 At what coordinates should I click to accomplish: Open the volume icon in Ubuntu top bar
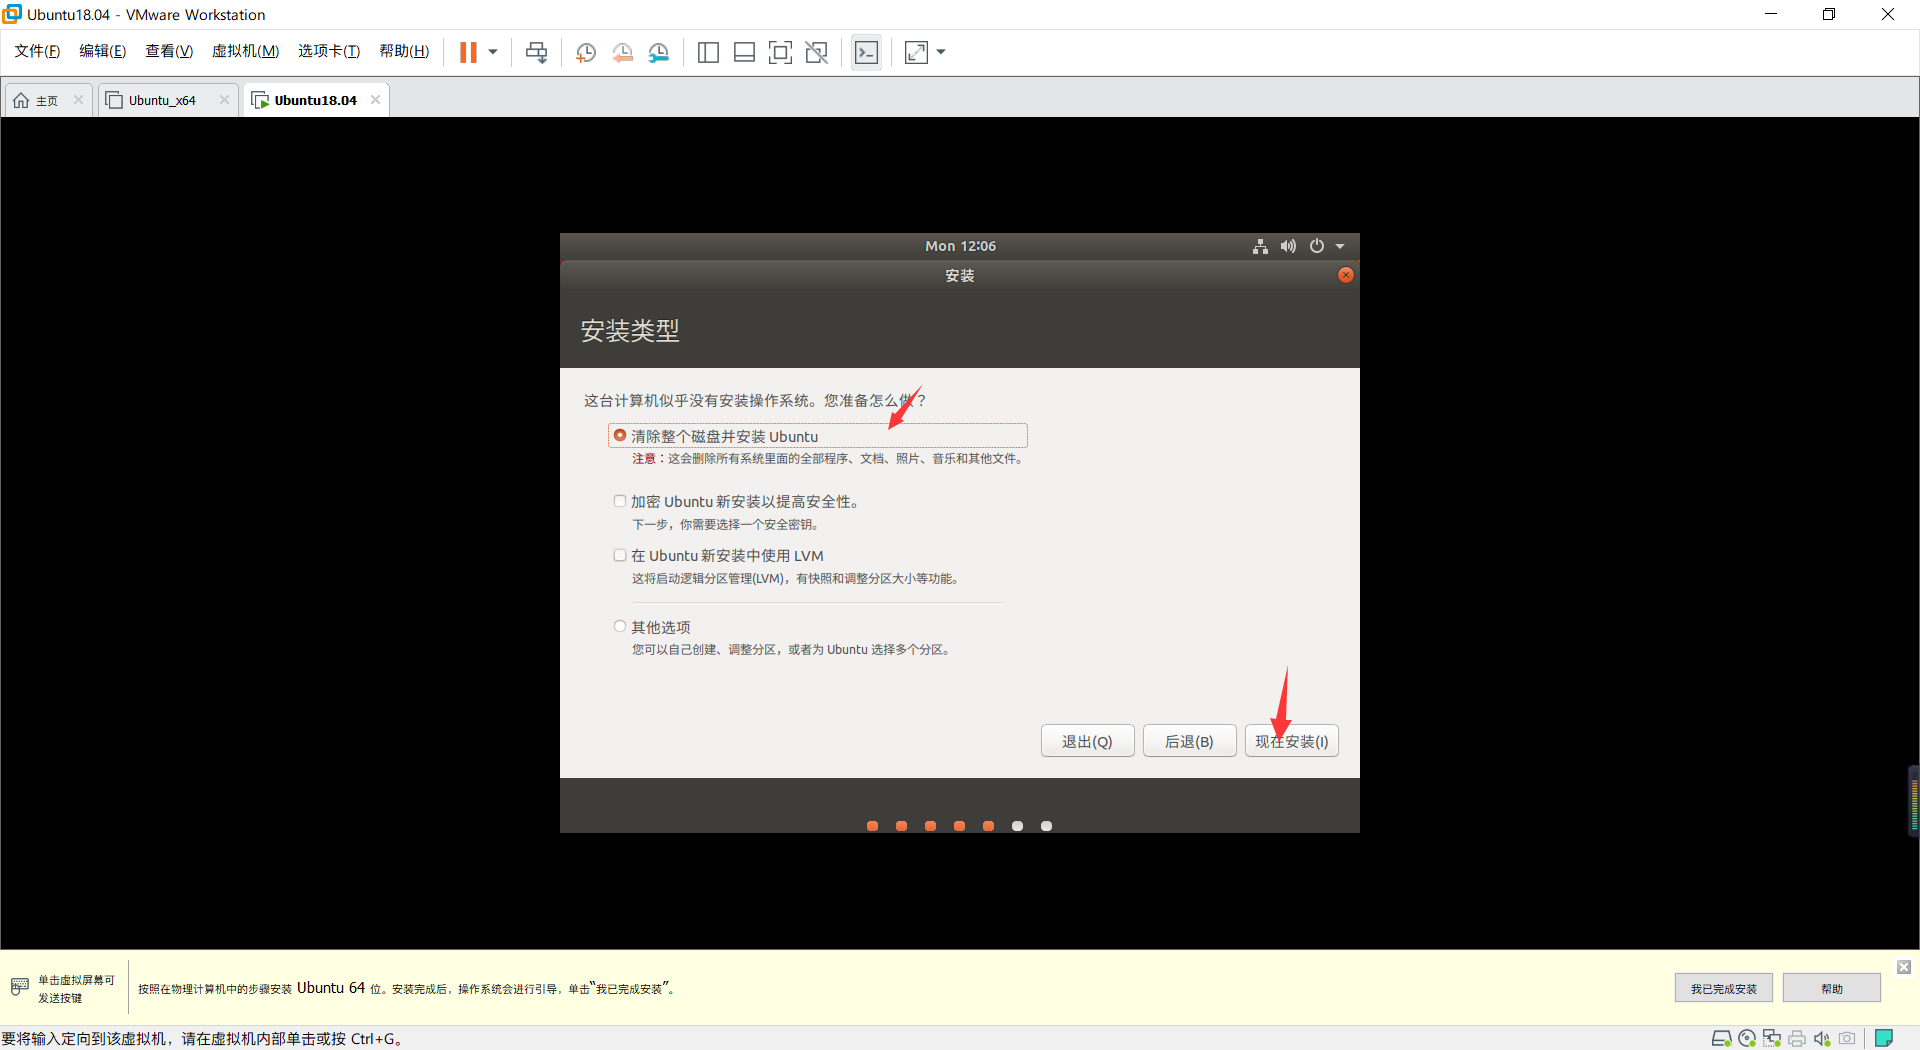point(1288,246)
